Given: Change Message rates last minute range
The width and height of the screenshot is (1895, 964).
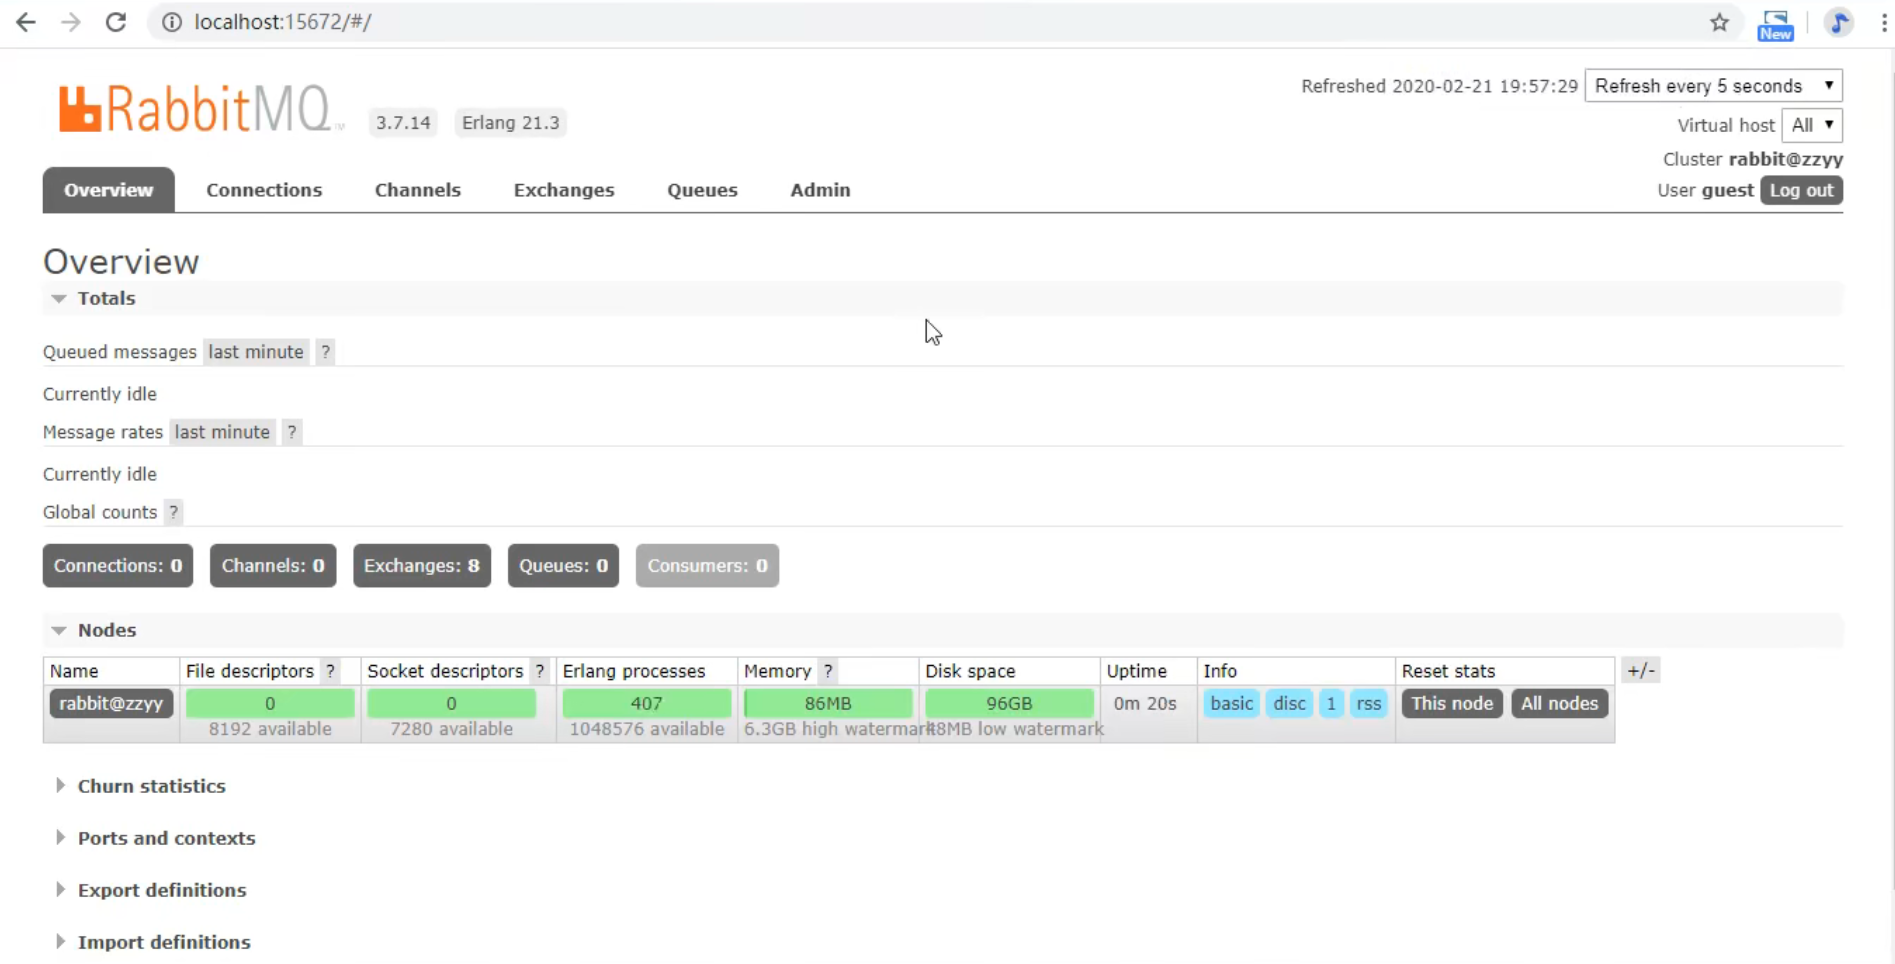Looking at the screenshot, I should click(222, 432).
